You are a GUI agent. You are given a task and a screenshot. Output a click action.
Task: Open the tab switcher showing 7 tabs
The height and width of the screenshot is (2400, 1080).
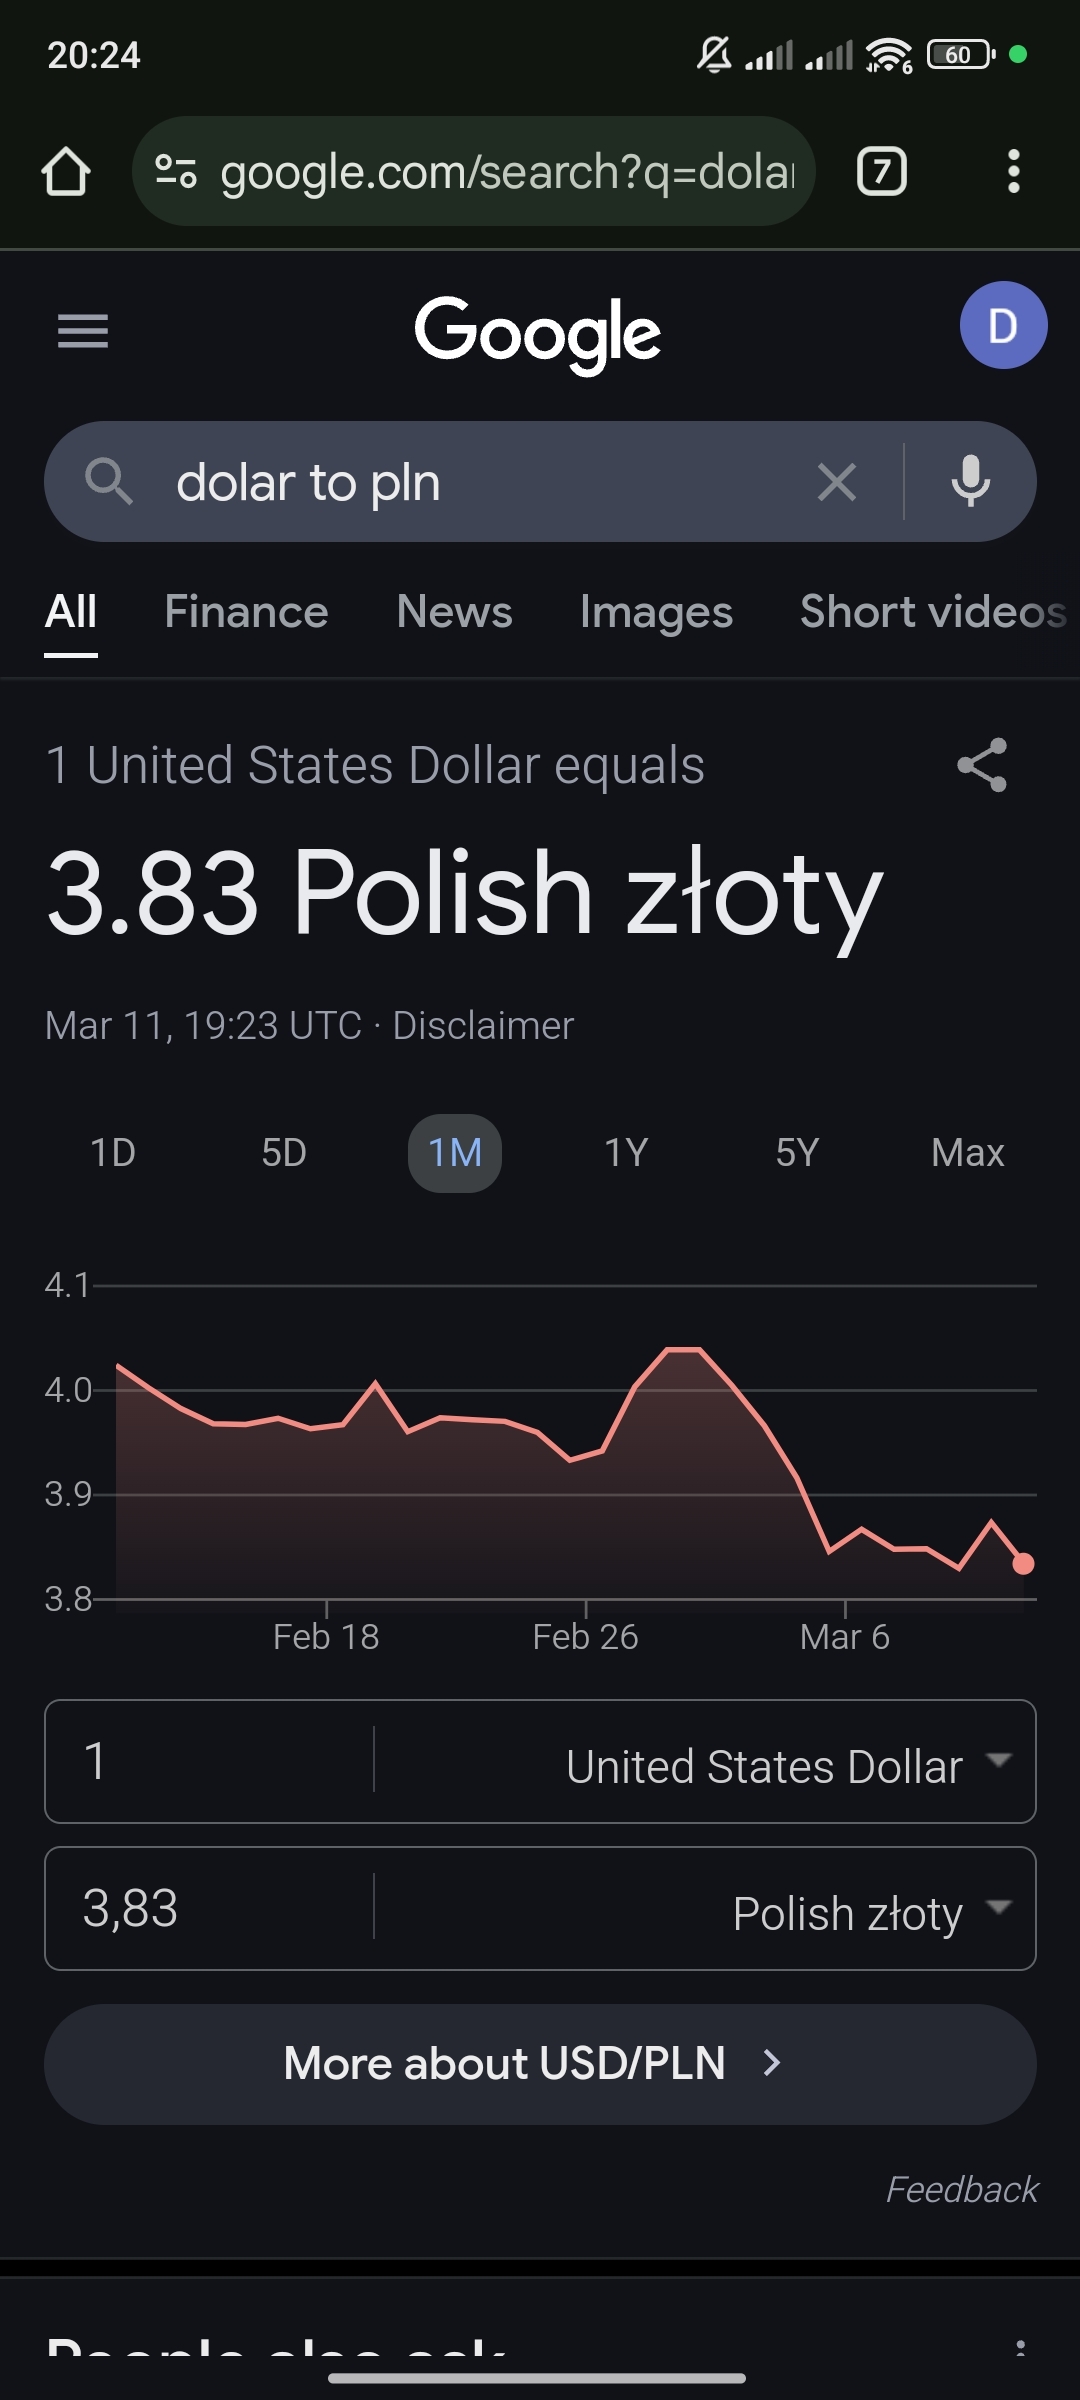[x=881, y=172]
